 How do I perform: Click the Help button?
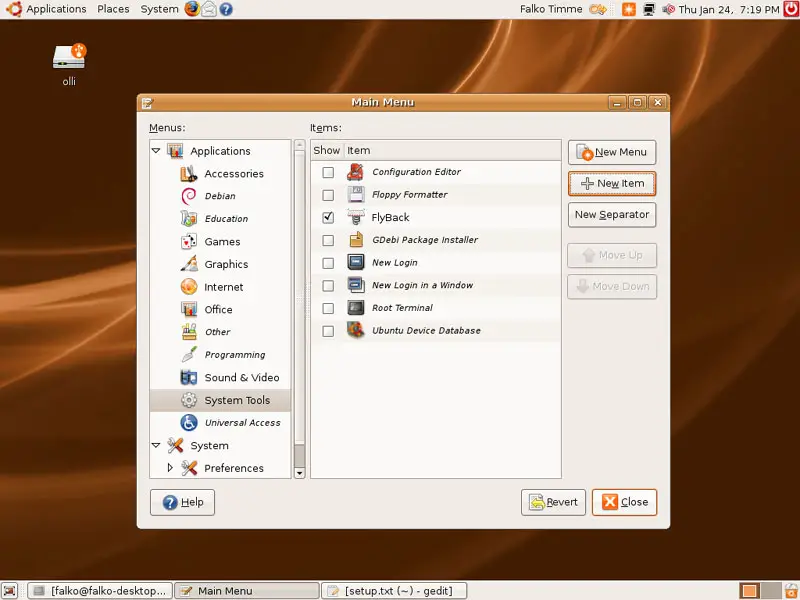coord(182,503)
